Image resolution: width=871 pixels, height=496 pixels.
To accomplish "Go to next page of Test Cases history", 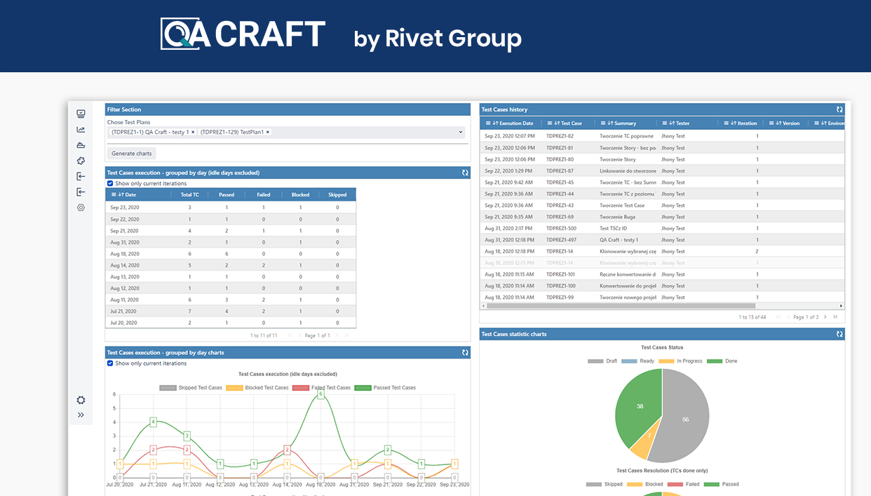I will point(825,317).
